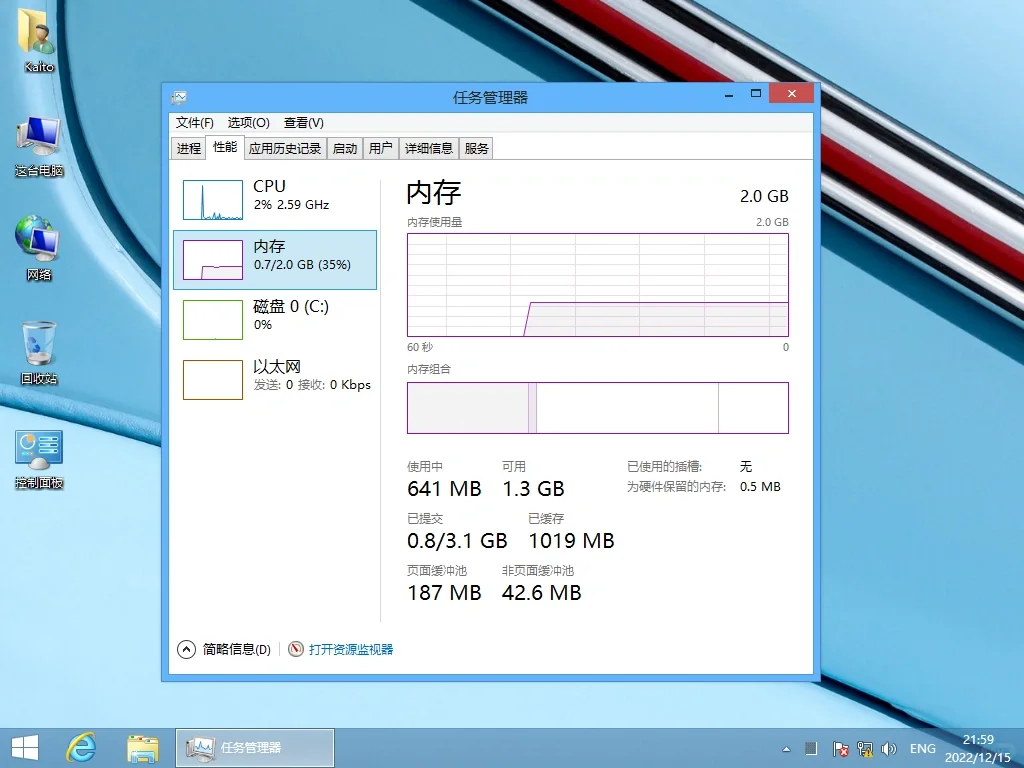Viewport: 1024px width, 768px height.
Task: Click the speaker icon in the system tray
Action: 889,748
